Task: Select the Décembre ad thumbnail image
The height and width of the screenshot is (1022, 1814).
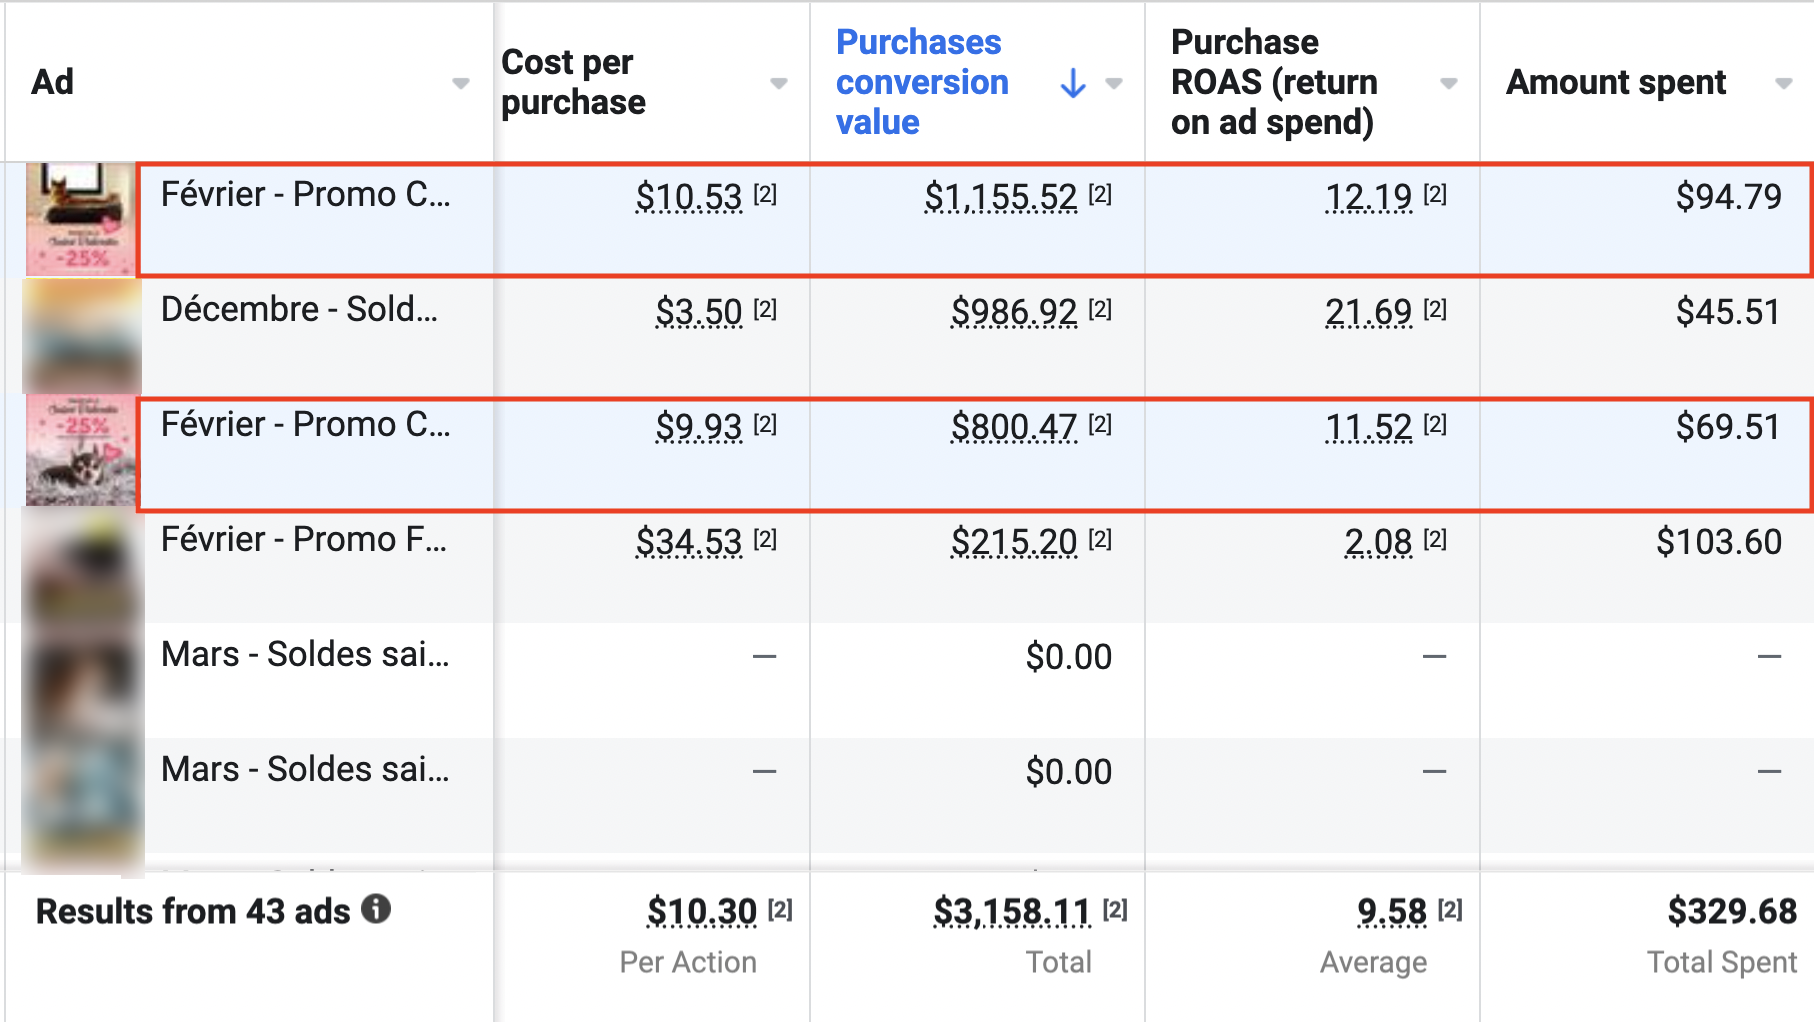Action: [x=81, y=335]
